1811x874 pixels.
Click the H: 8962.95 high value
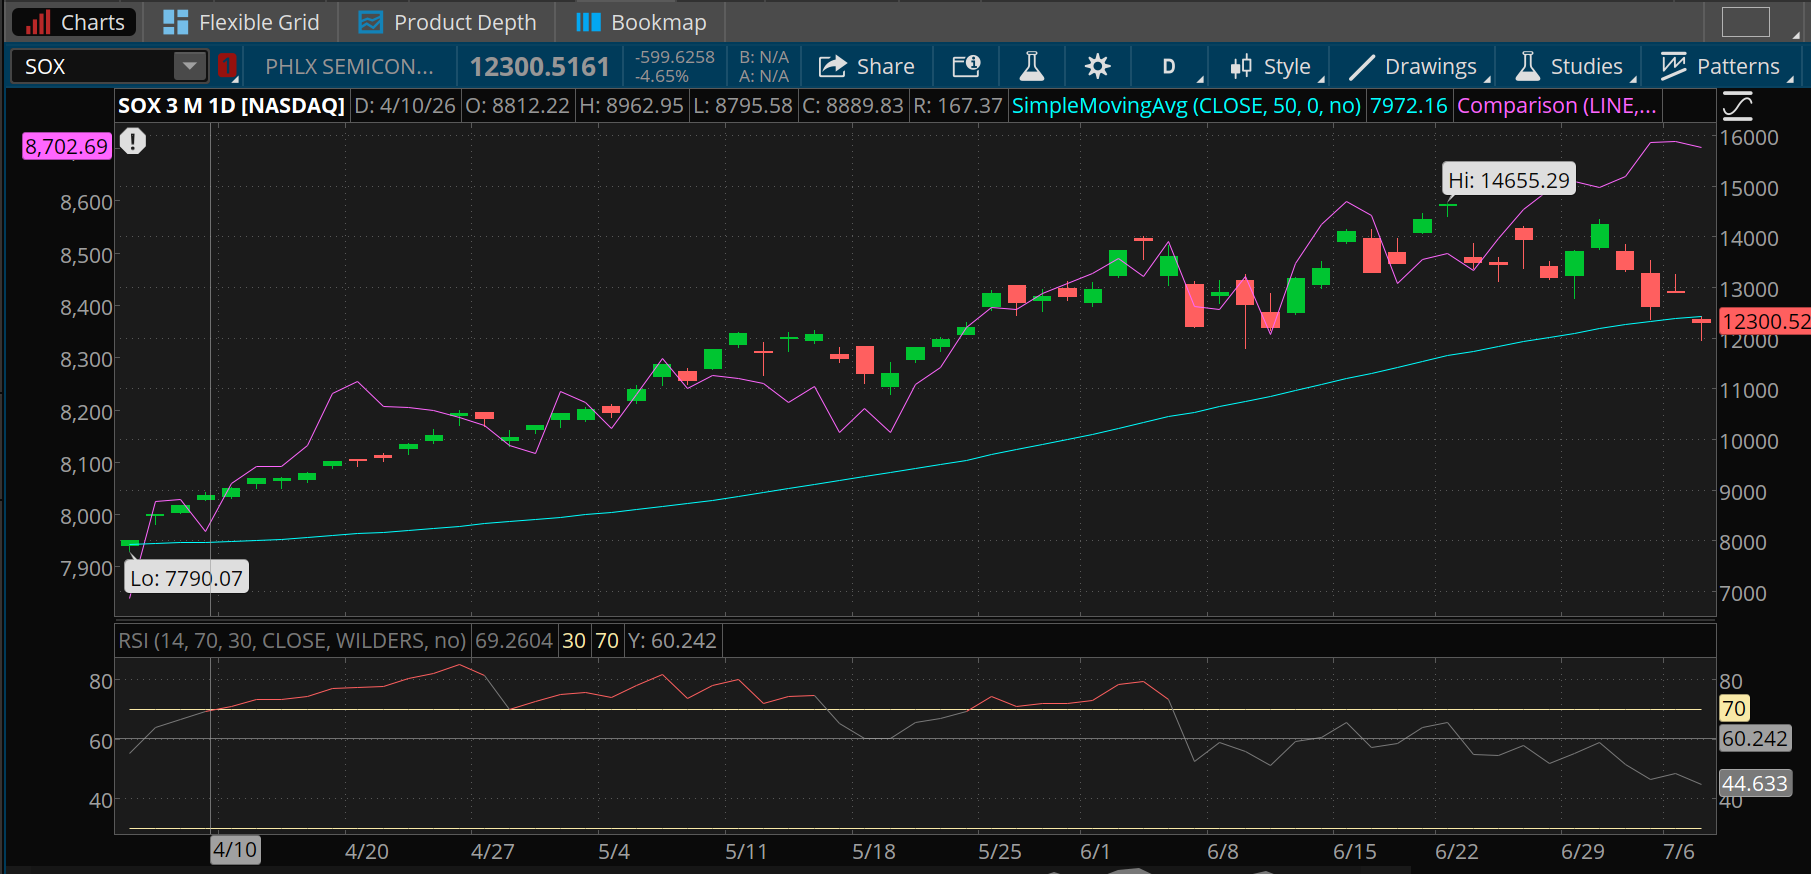(x=630, y=106)
